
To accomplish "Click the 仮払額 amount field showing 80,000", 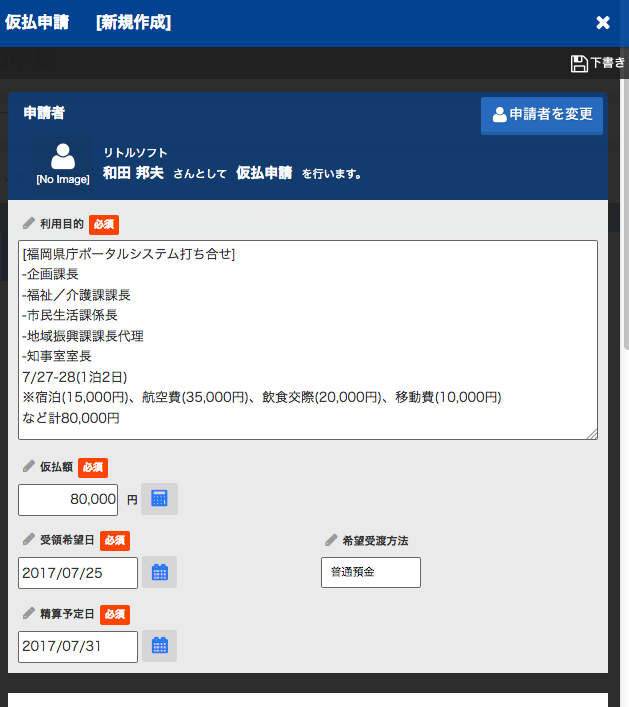I will [68, 500].
